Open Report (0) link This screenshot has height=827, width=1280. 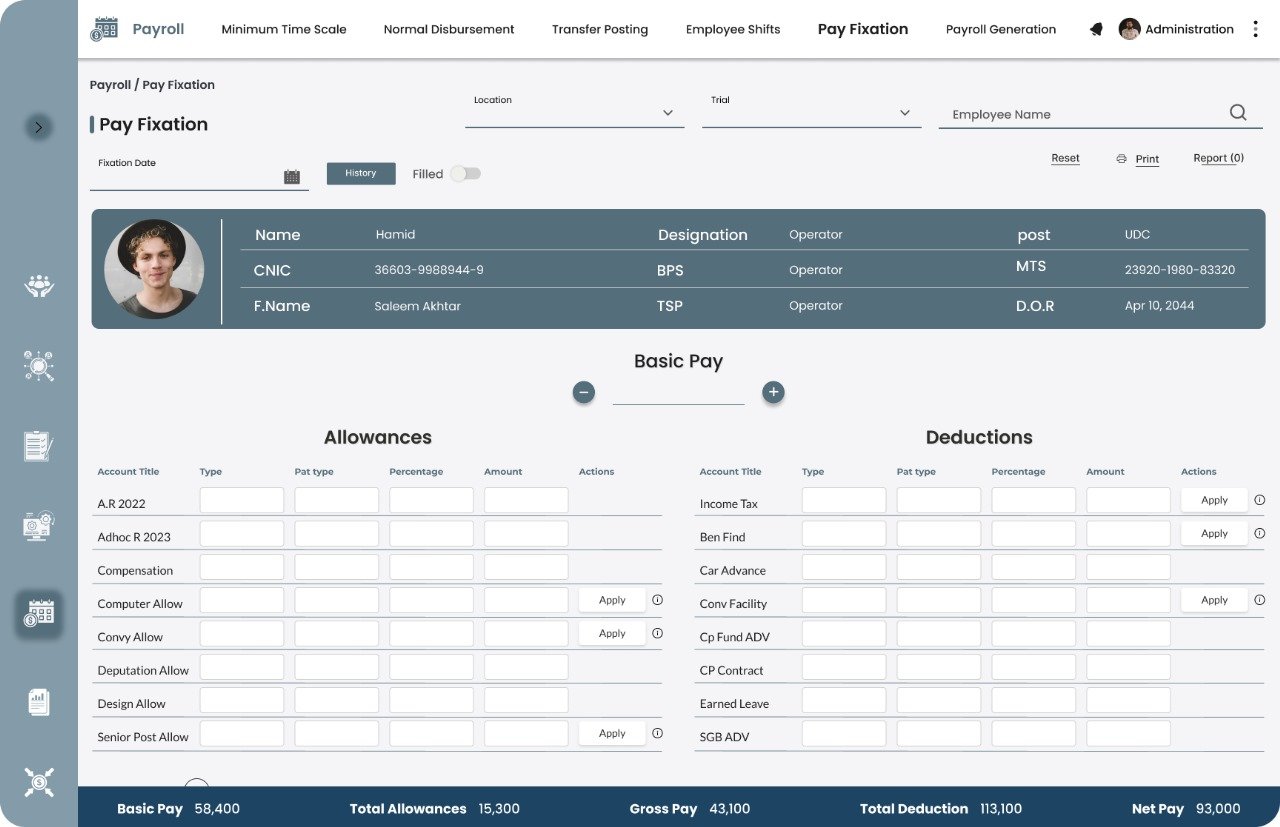coord(1218,158)
